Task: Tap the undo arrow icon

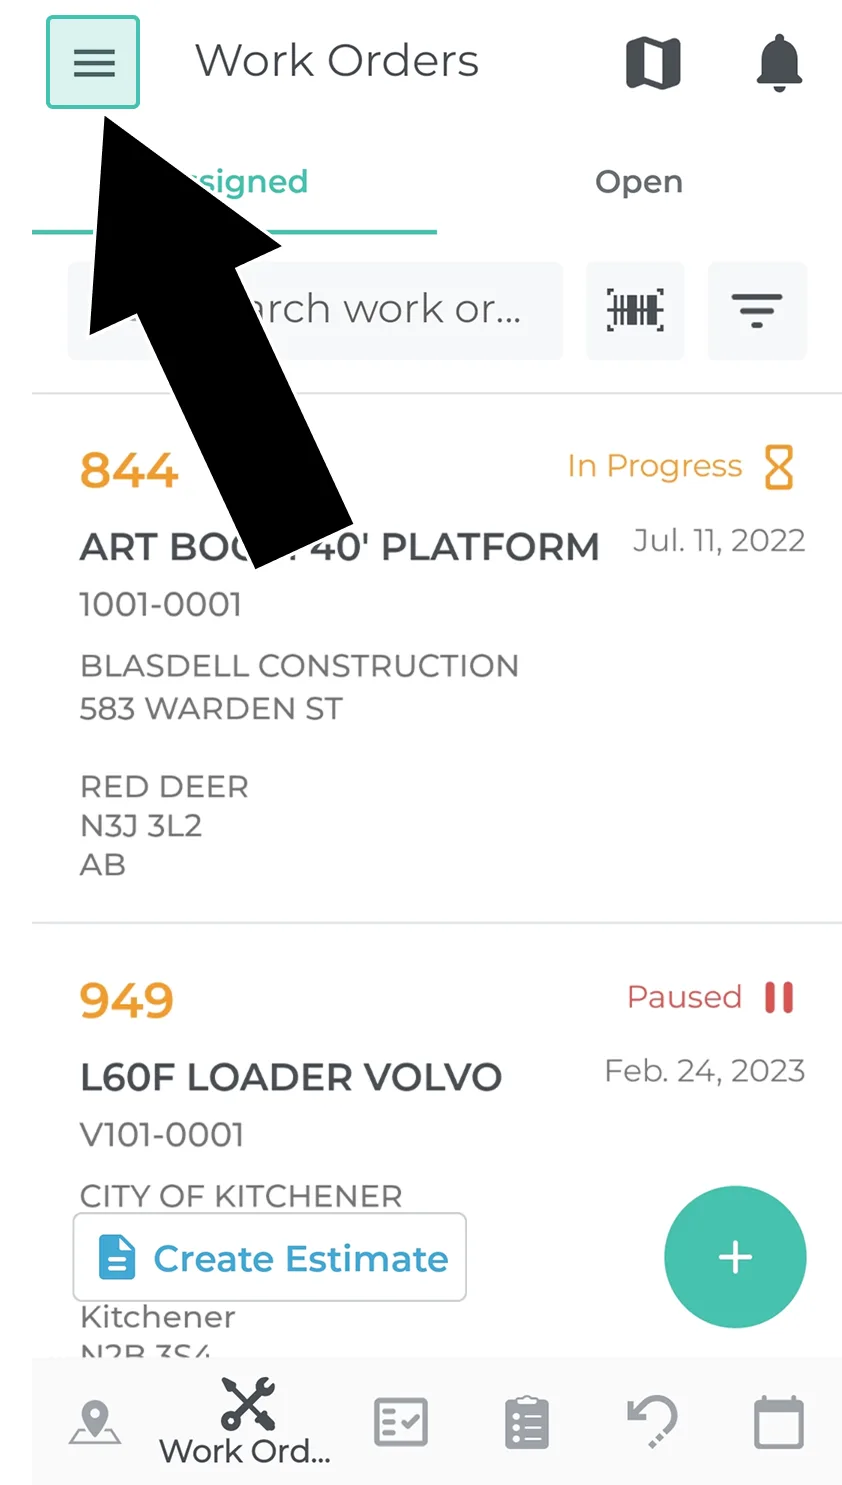Action: 652,1422
